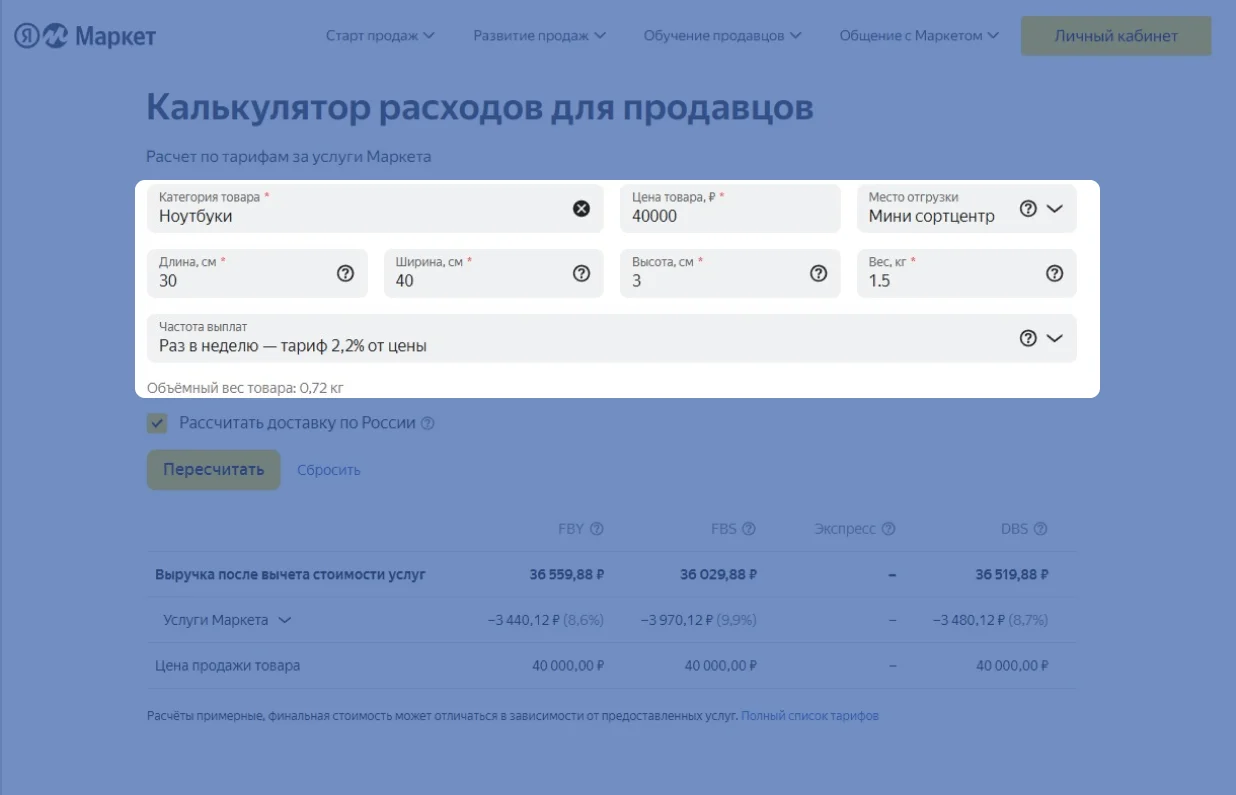This screenshot has width=1236, height=795.
Task: Toggle the Russia delivery calculation checkbox
Action: 157,423
